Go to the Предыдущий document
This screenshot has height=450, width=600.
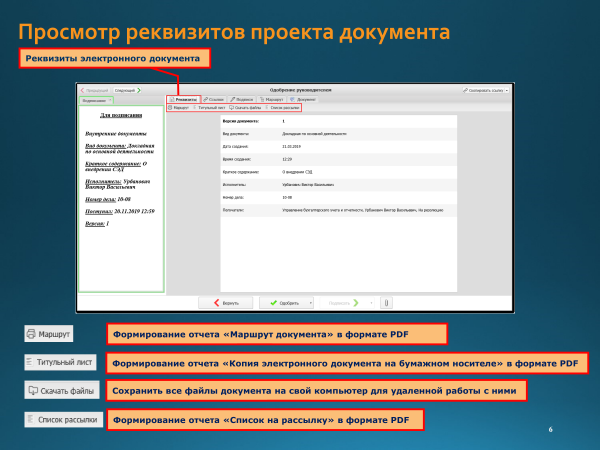tap(95, 90)
